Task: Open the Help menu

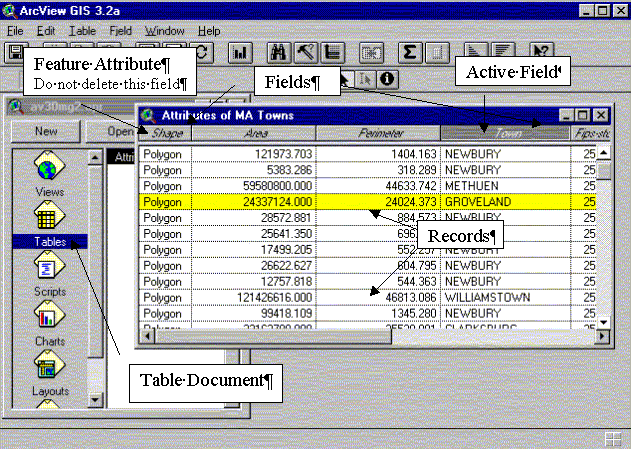Action: (209, 31)
